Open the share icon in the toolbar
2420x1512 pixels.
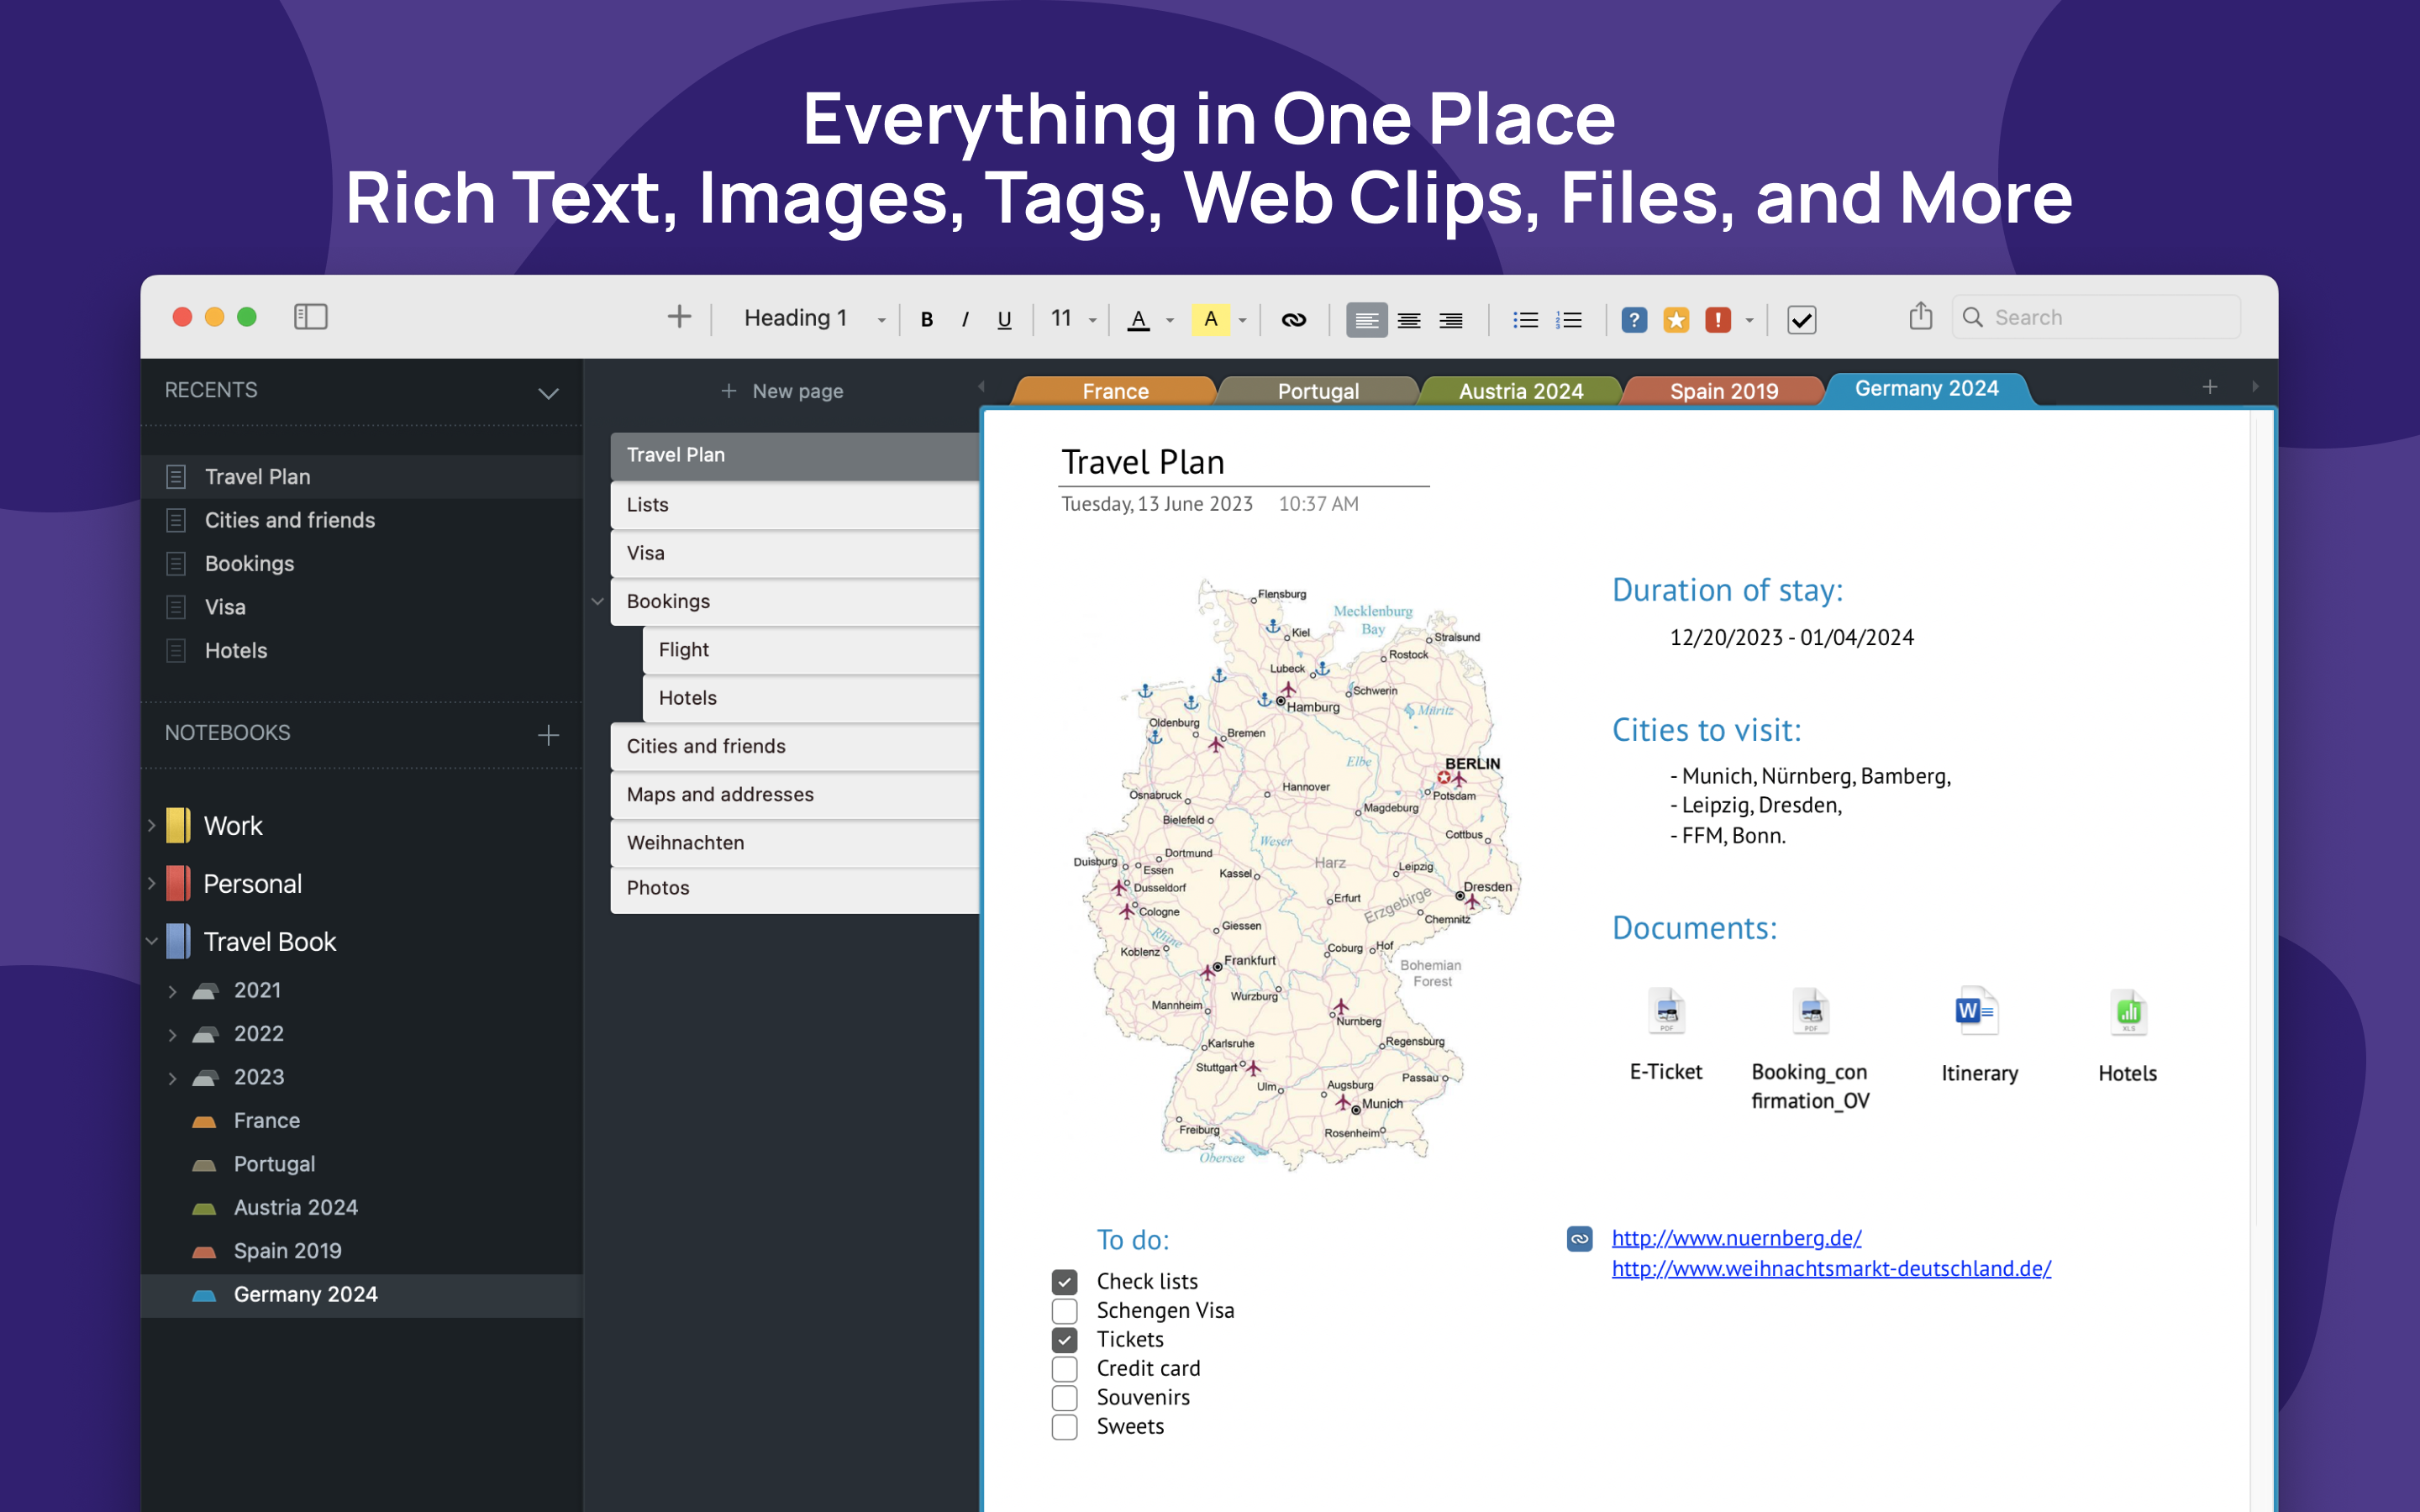click(1919, 316)
